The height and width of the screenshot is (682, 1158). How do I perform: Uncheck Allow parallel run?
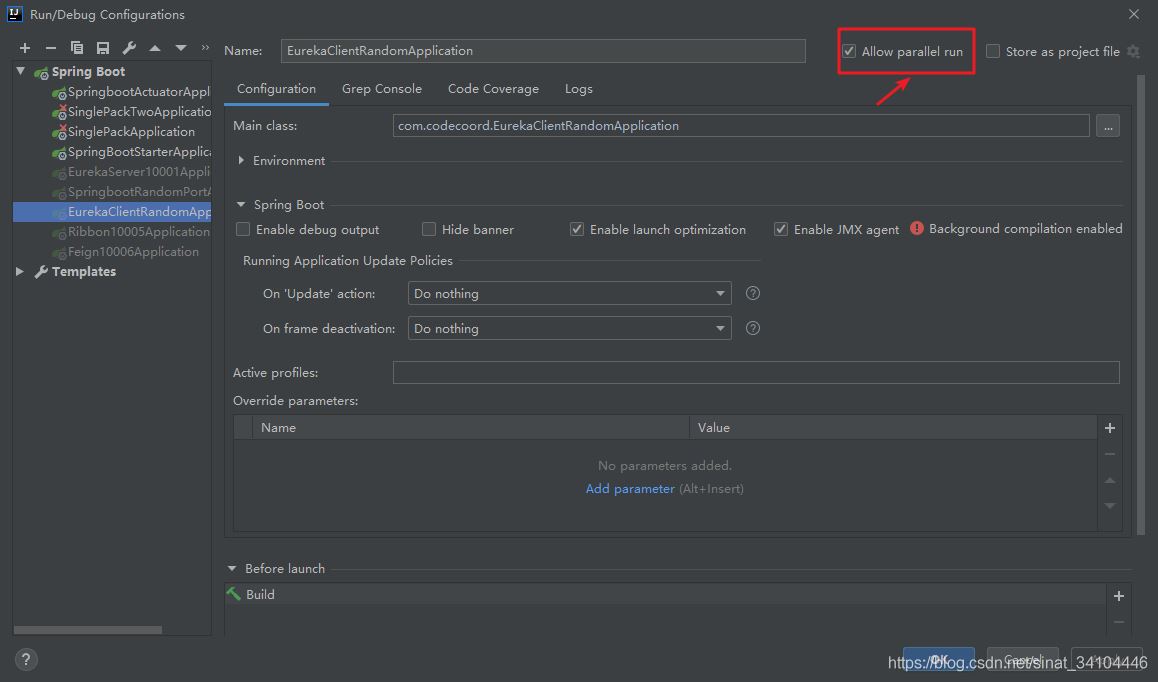849,51
